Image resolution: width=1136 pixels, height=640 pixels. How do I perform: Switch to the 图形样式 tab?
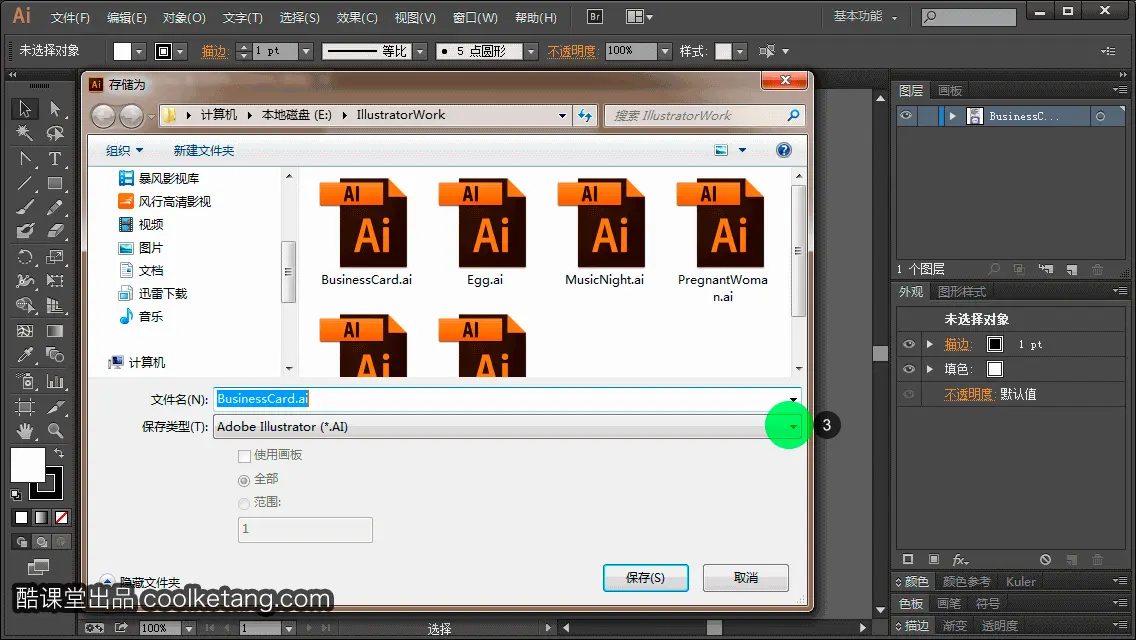pyautogui.click(x=962, y=291)
